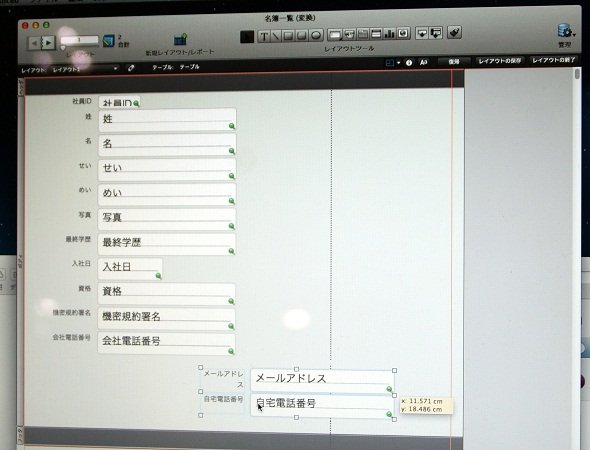This screenshot has width=590, height=450.
Task: Select the Chart tool
Action: coord(389,34)
